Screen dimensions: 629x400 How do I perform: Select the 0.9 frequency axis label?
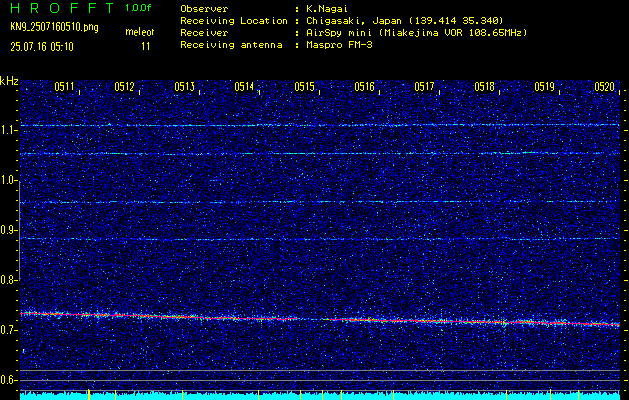pos(8,230)
